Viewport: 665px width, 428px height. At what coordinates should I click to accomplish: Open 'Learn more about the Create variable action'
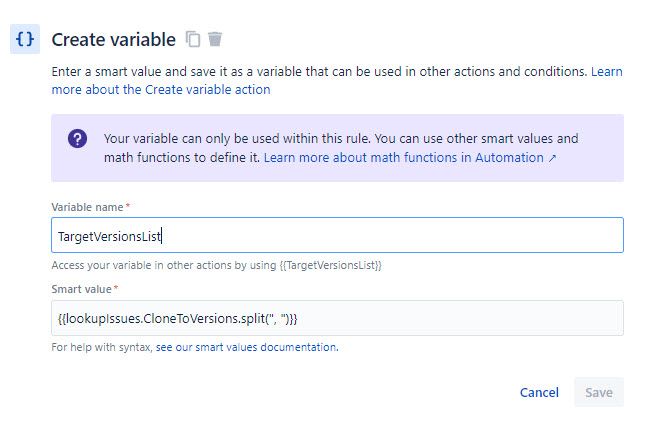click(160, 89)
